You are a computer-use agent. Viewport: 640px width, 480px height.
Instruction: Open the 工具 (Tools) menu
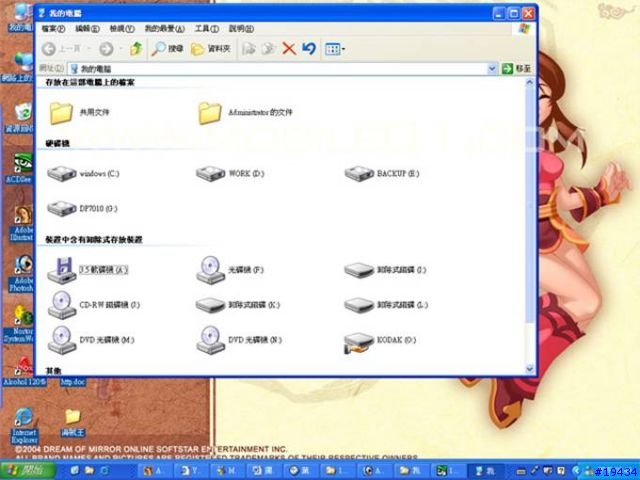tap(207, 29)
